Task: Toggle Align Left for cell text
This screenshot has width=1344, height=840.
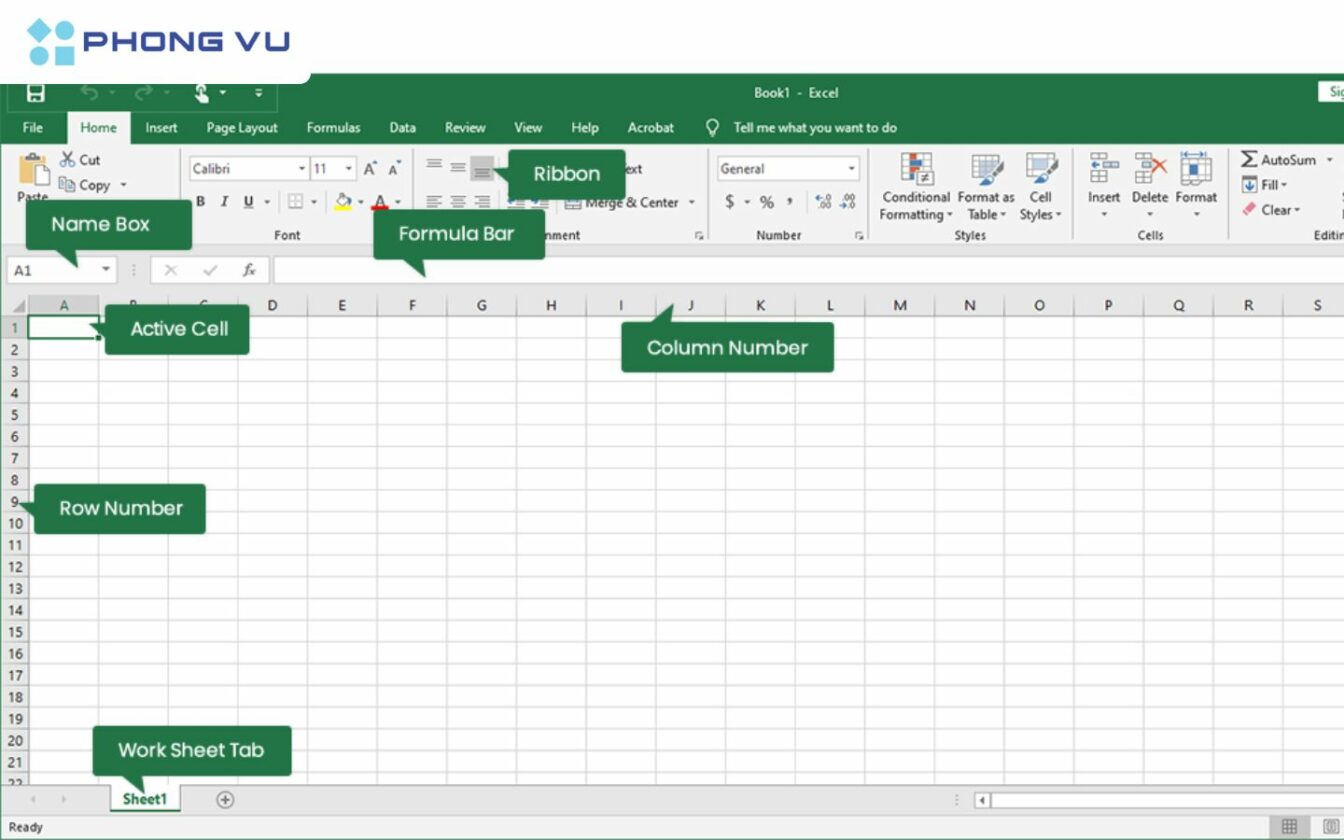Action: point(434,202)
